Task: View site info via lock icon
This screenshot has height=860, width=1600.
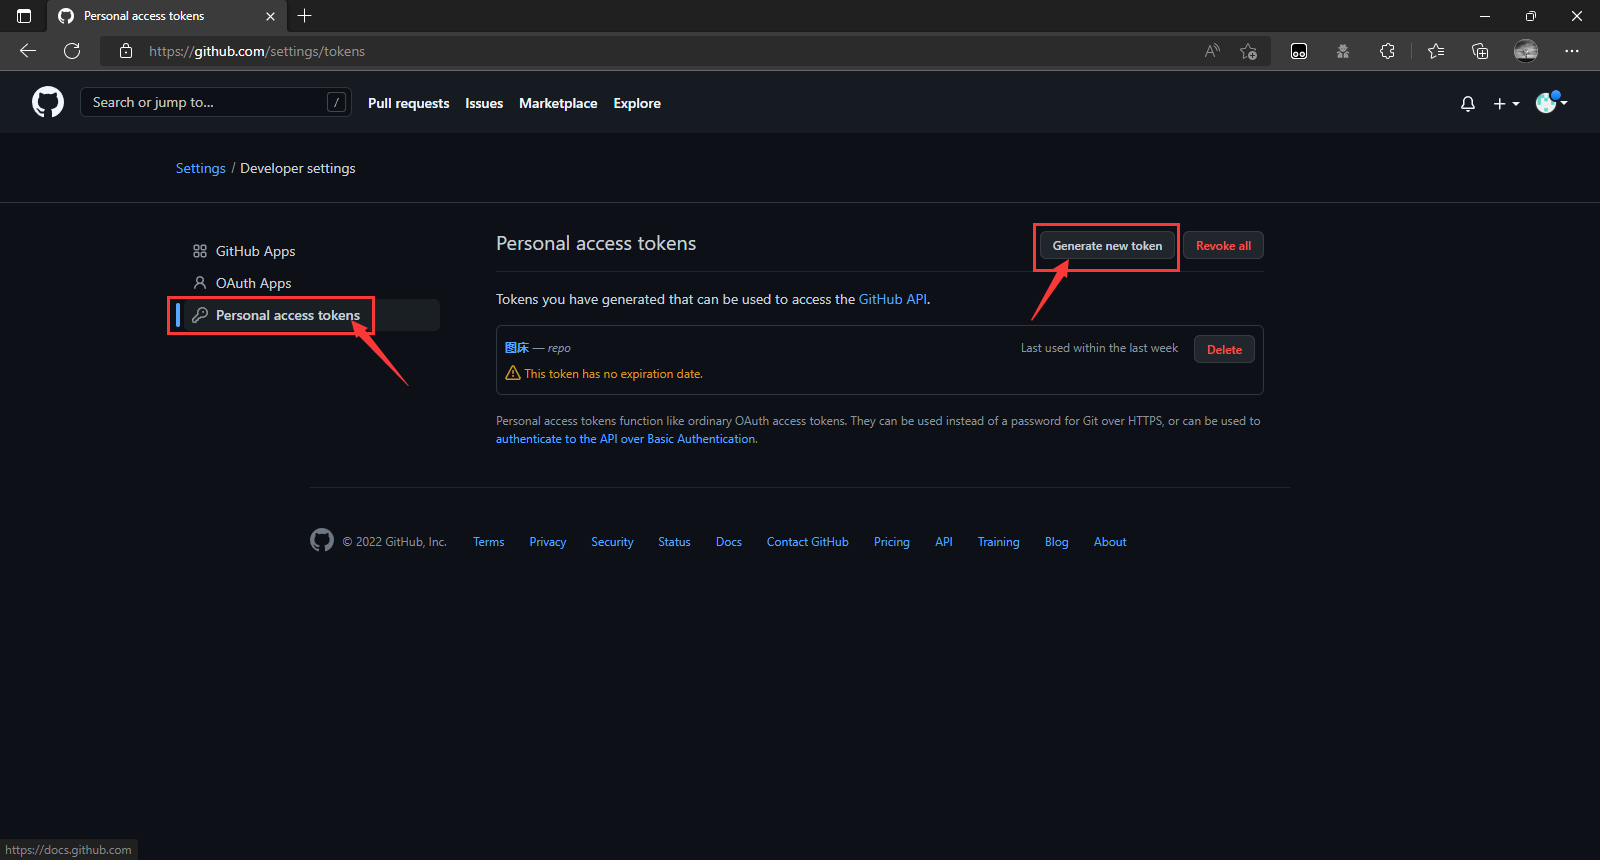Action: [x=126, y=51]
